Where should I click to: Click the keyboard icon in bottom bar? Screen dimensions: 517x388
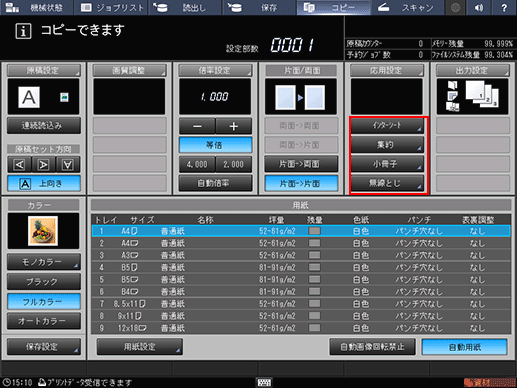tap(264, 382)
